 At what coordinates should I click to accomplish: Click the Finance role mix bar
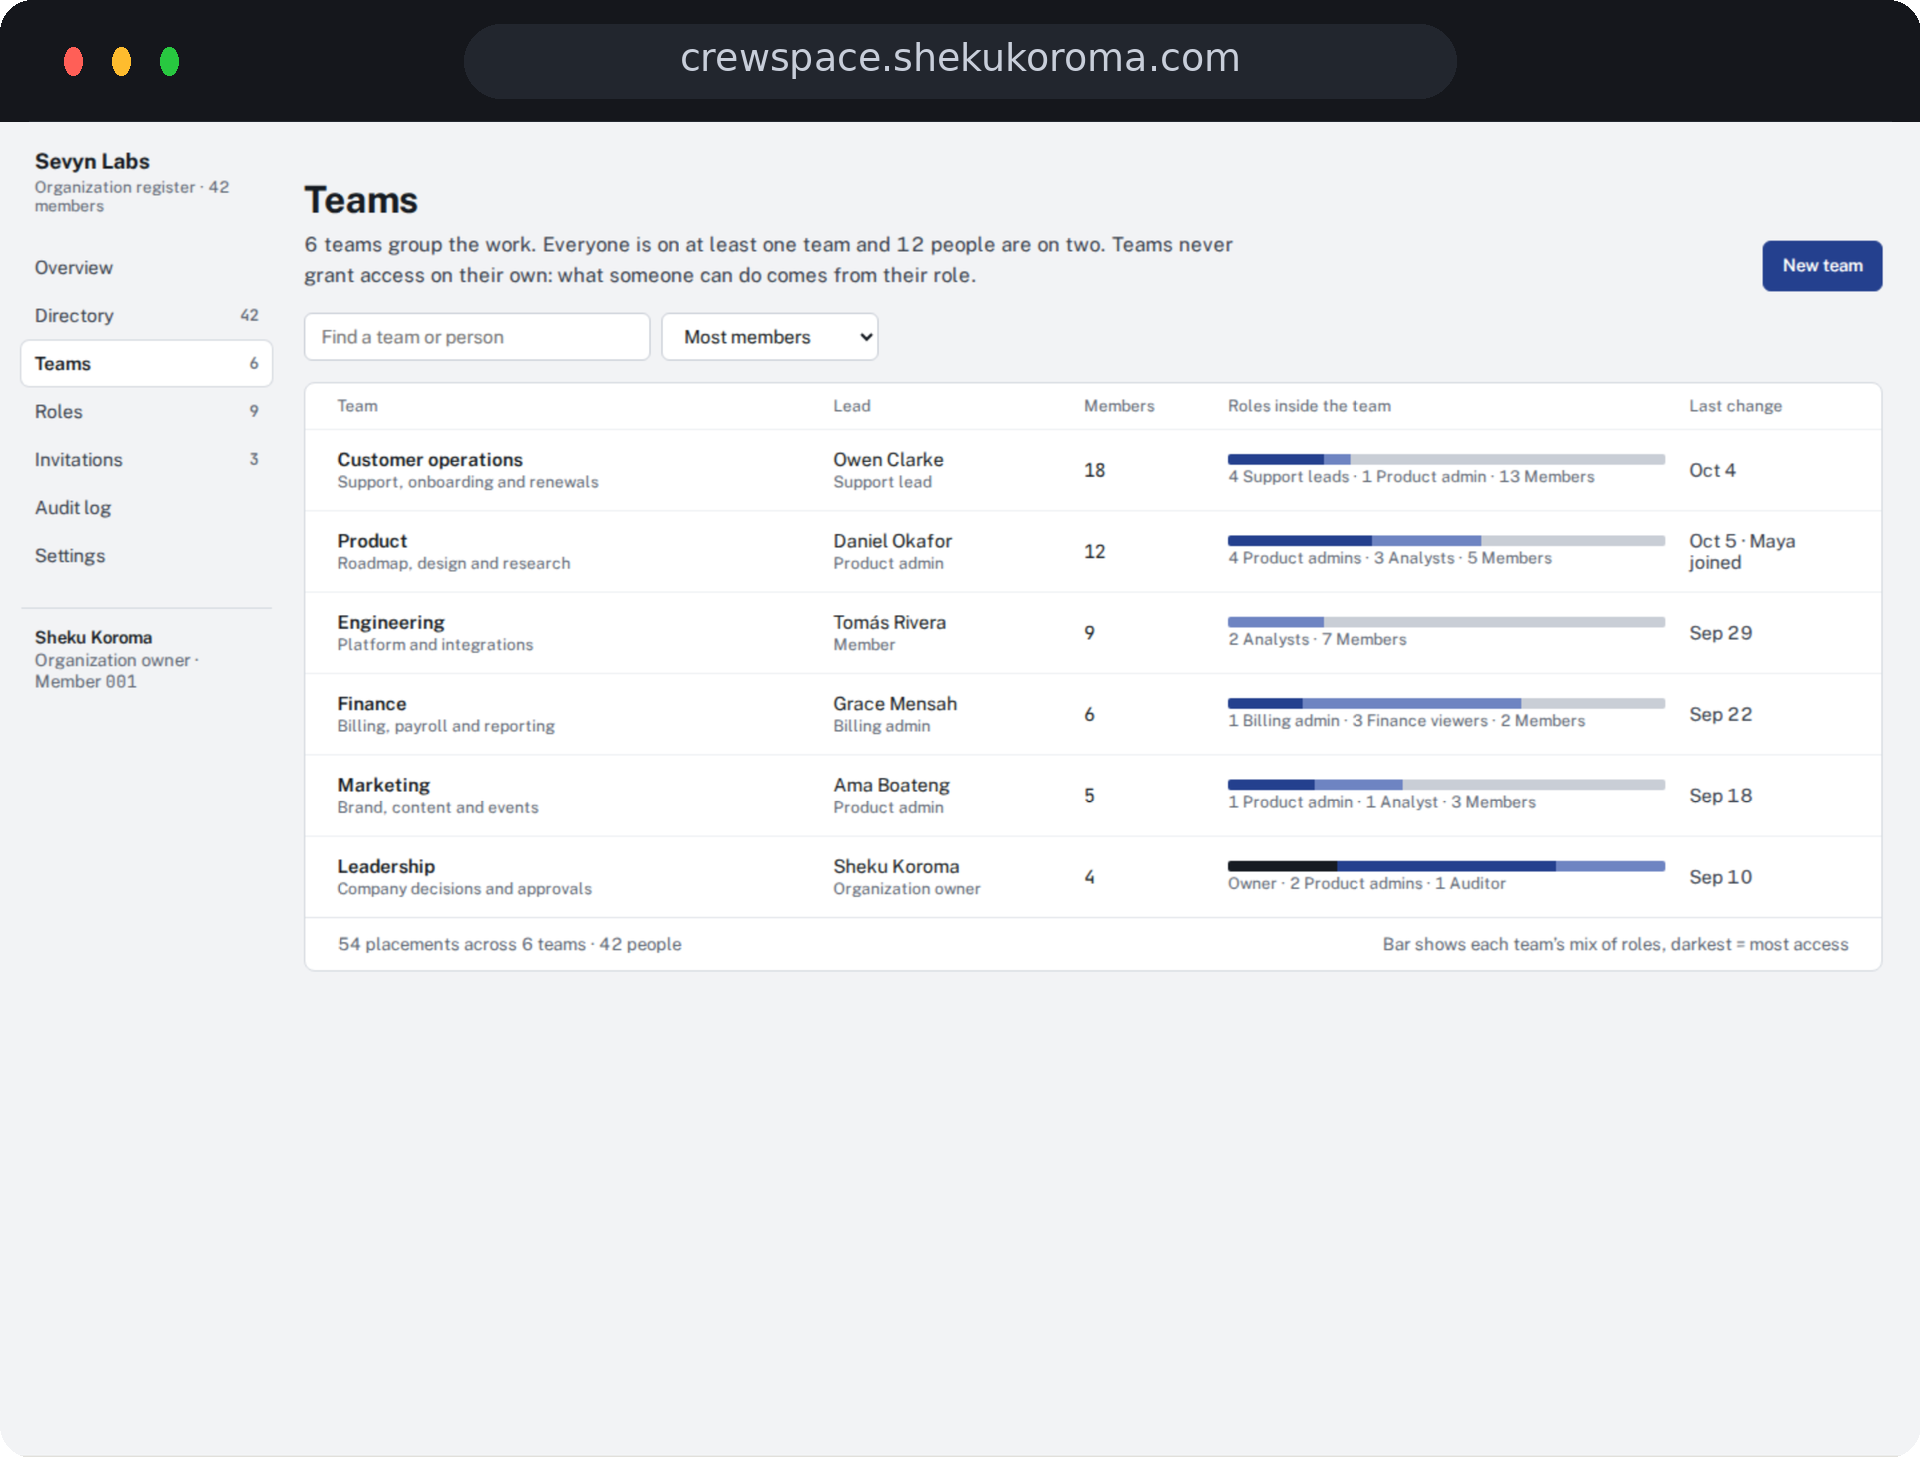pos(1446,703)
